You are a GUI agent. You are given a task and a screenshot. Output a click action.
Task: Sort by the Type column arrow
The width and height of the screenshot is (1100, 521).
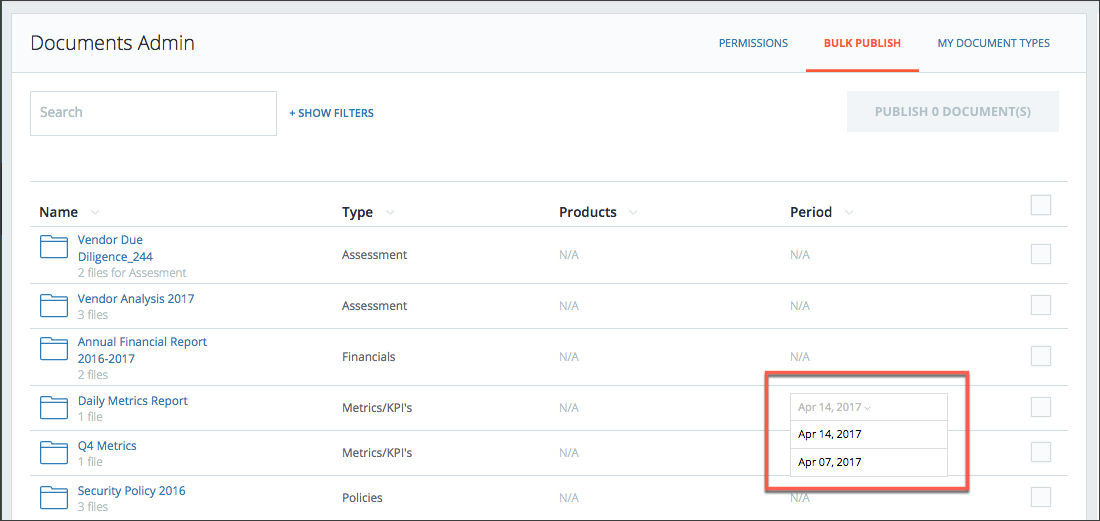[x=390, y=212]
